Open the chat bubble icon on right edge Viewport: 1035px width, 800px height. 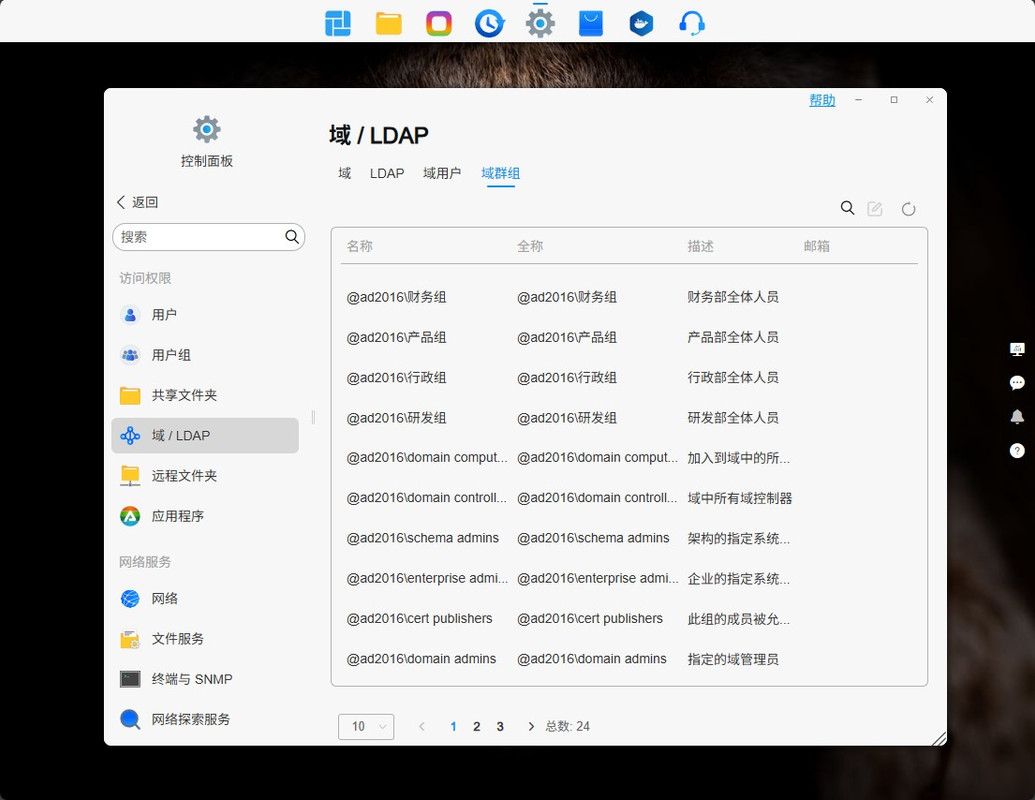click(1017, 383)
